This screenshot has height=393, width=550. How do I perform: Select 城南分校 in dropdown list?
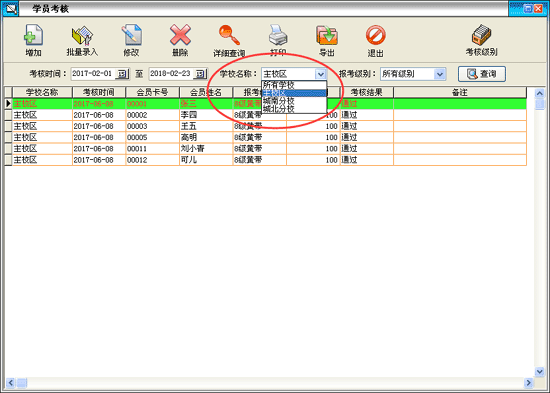294,101
